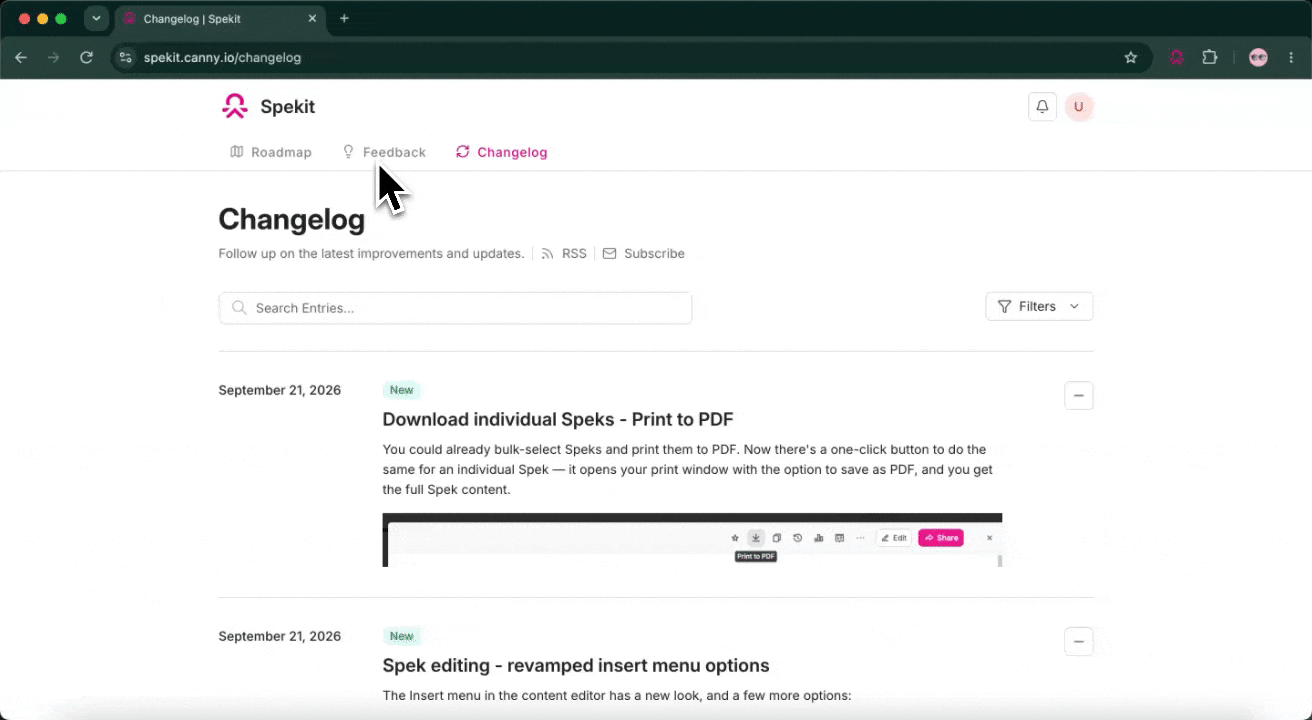Click the "New" label on Spek editing entry
Viewport: 1312px width, 720px height.
click(x=401, y=636)
